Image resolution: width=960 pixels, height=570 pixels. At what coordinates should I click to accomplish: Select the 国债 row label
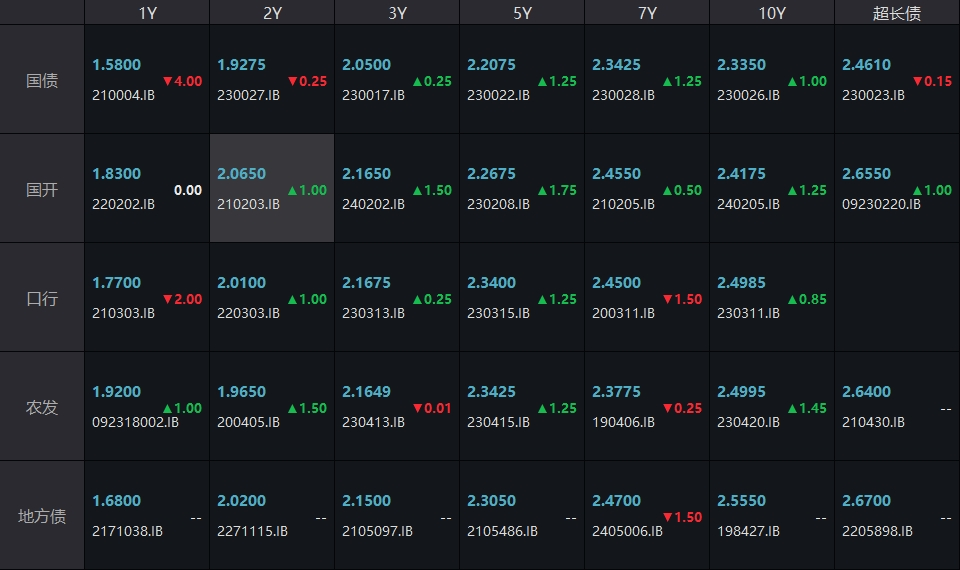(42, 80)
